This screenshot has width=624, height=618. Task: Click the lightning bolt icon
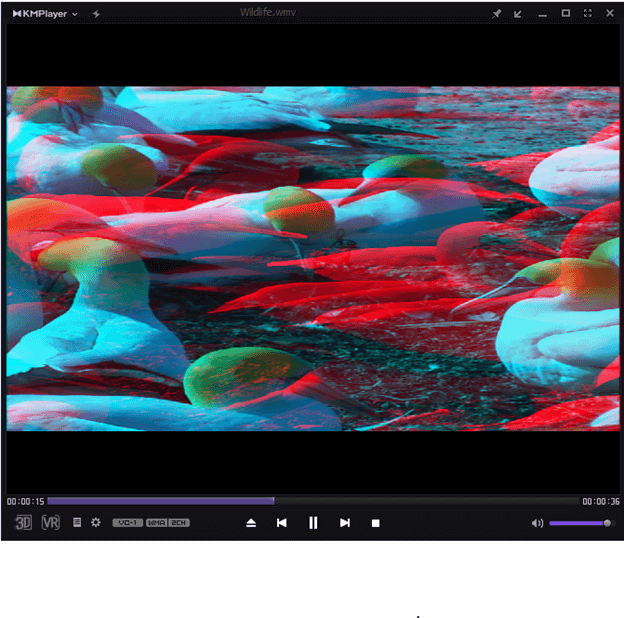(96, 14)
